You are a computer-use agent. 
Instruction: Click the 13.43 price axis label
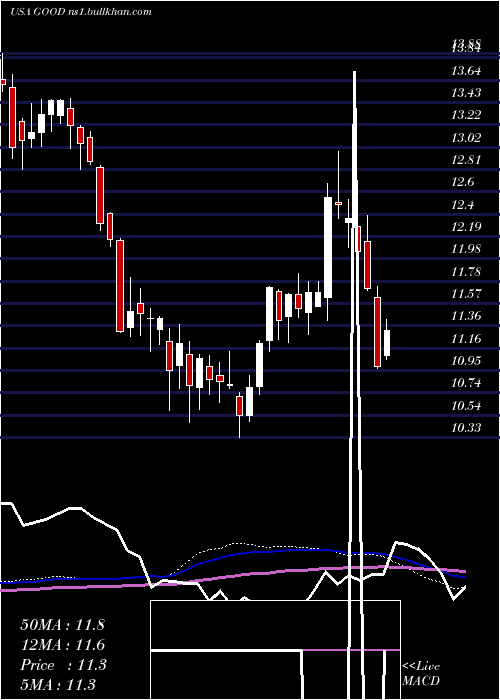466,93
